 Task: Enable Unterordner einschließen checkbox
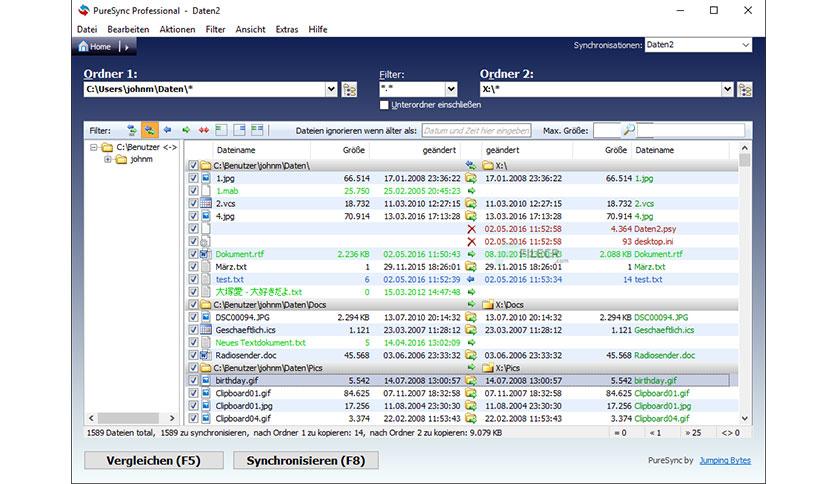384,105
